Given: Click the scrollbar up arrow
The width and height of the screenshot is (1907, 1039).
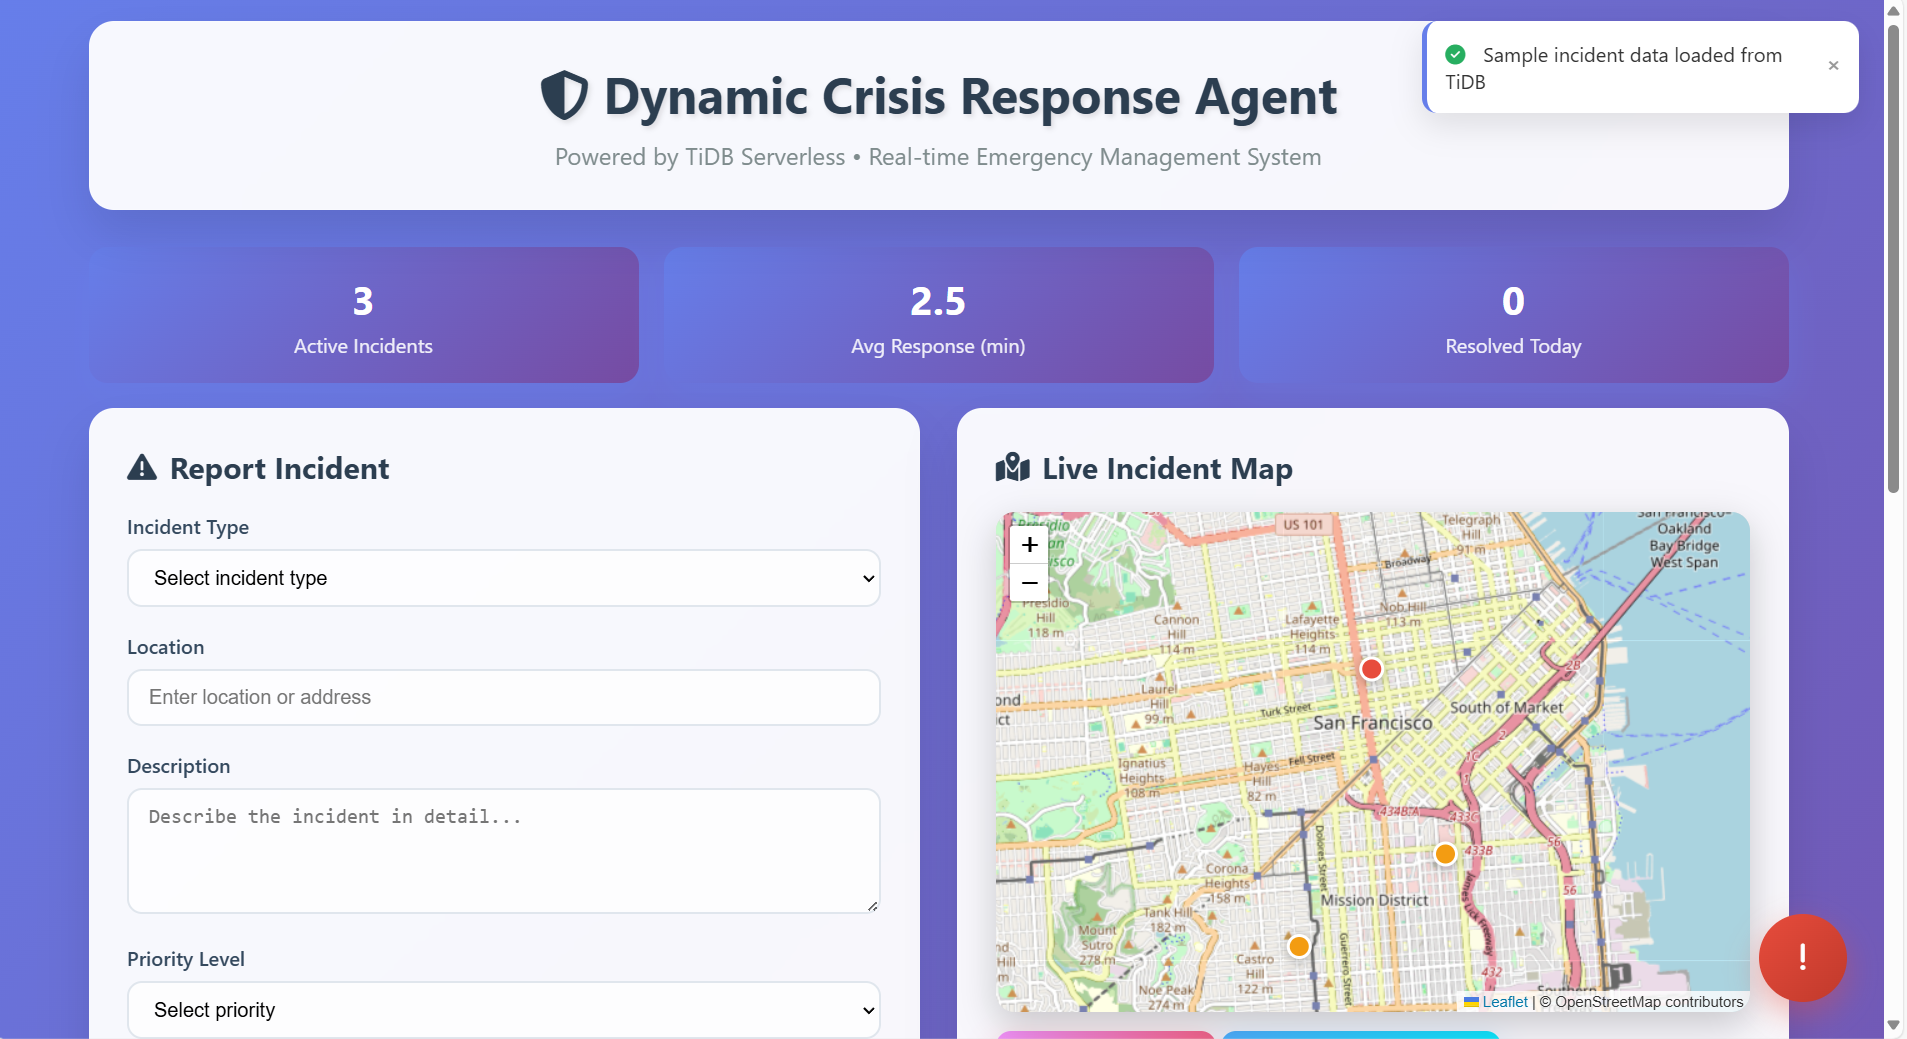Looking at the screenshot, I should (1893, 10).
